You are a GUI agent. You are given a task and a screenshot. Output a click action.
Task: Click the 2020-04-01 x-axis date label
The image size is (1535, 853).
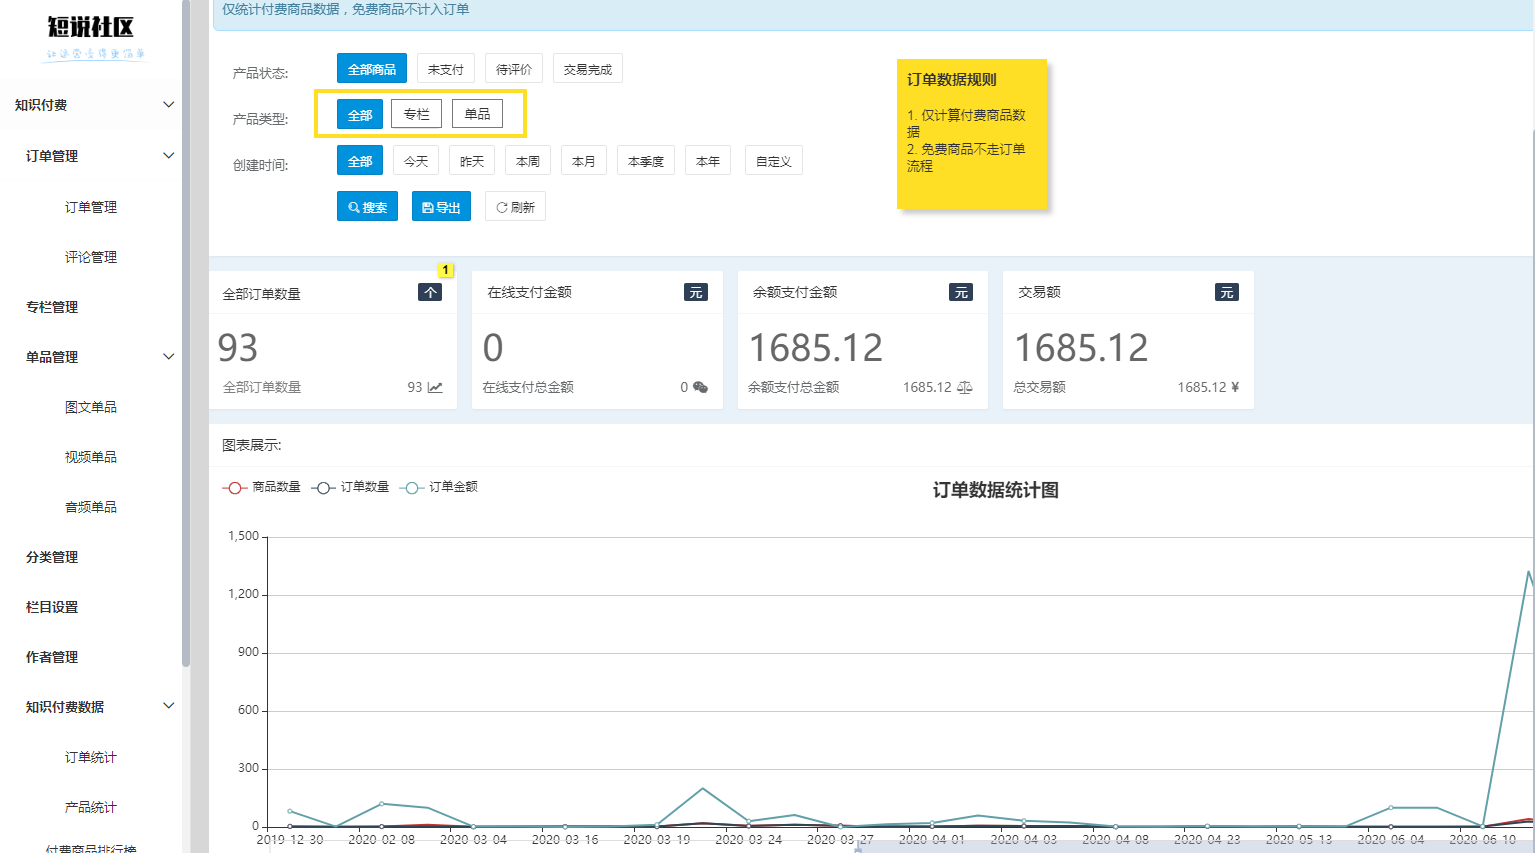tap(932, 839)
